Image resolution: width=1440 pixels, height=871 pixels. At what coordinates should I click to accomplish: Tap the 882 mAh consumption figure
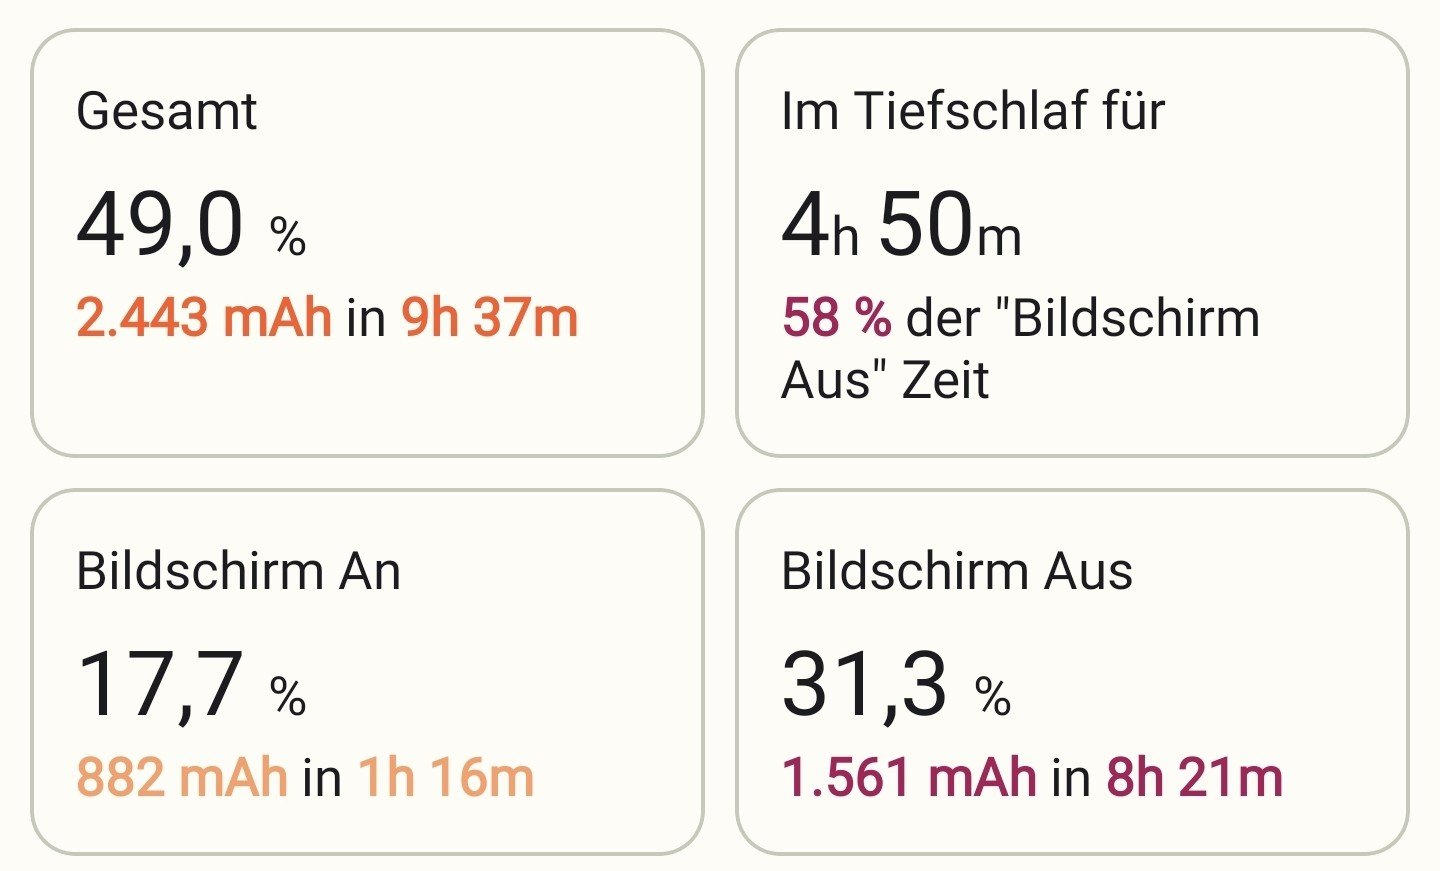[x=182, y=778]
